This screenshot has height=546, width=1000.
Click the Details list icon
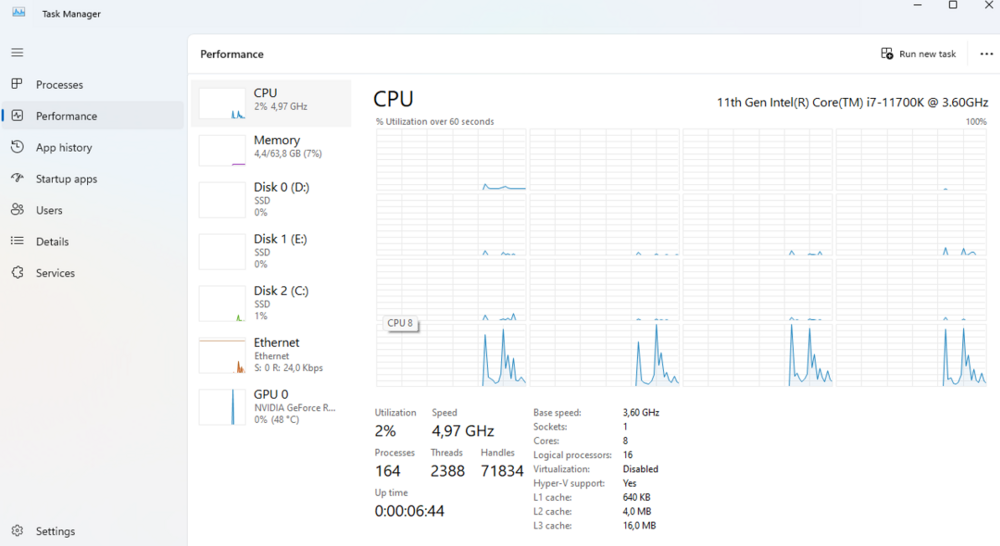[17, 240]
